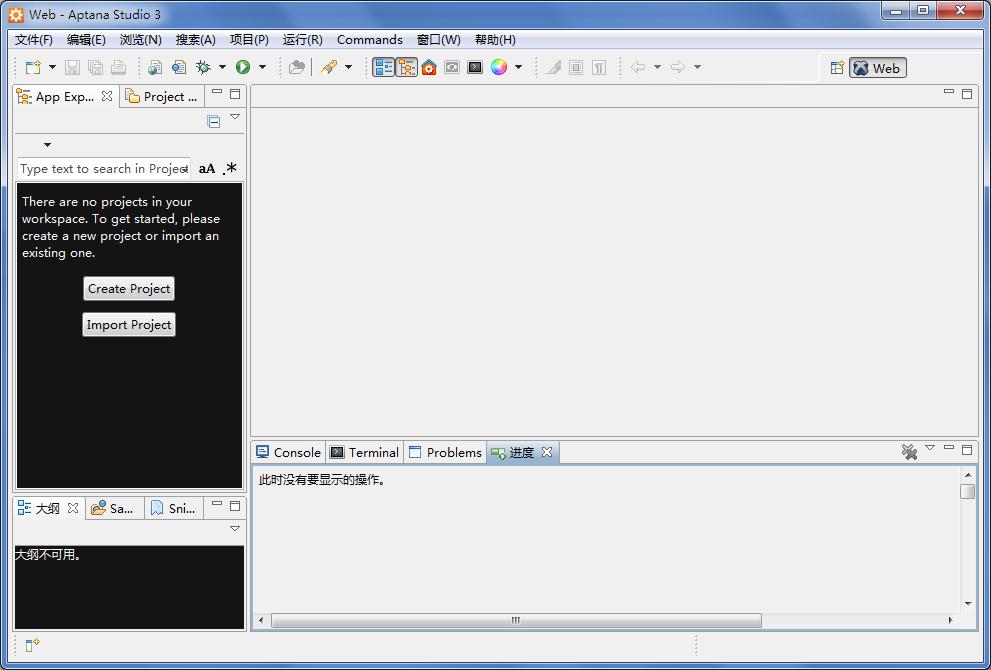Open the theme color wheel dropdown arrow
This screenshot has height=670, width=991.
click(x=518, y=67)
